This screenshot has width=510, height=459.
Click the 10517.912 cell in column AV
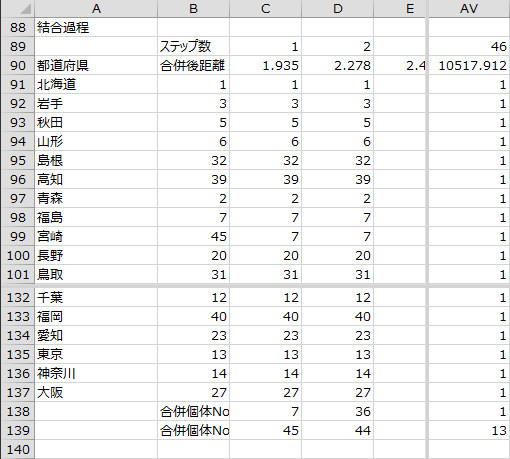tap(469, 65)
